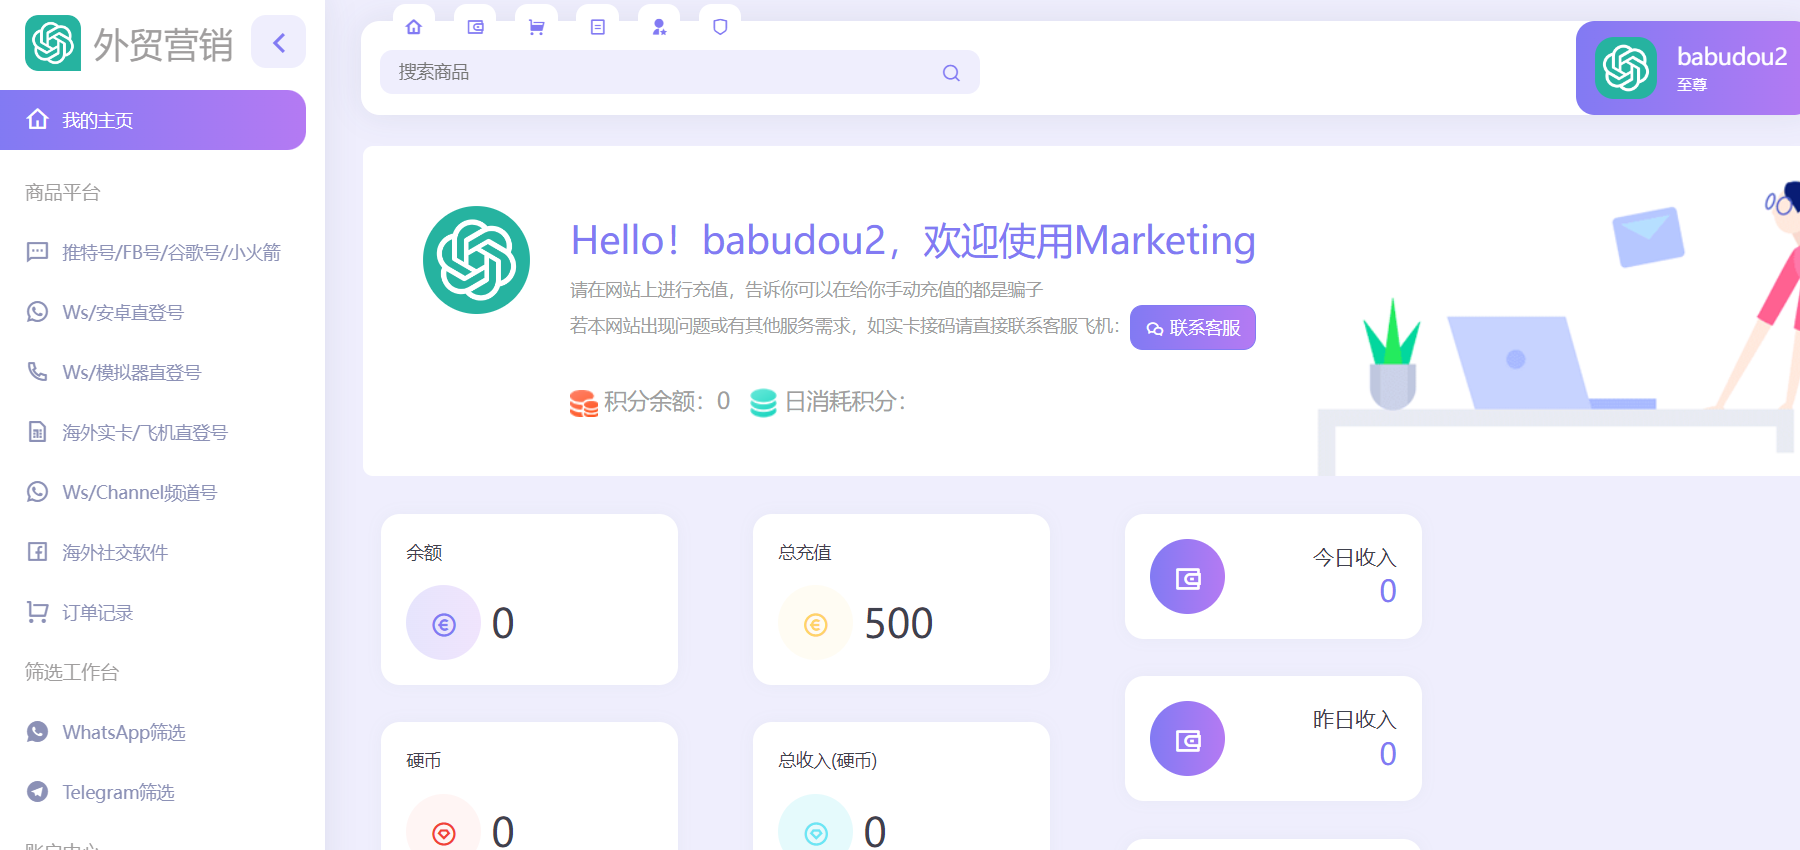This screenshot has width=1800, height=850.
Task: Click the 日消耗积分 label
Action: (845, 401)
